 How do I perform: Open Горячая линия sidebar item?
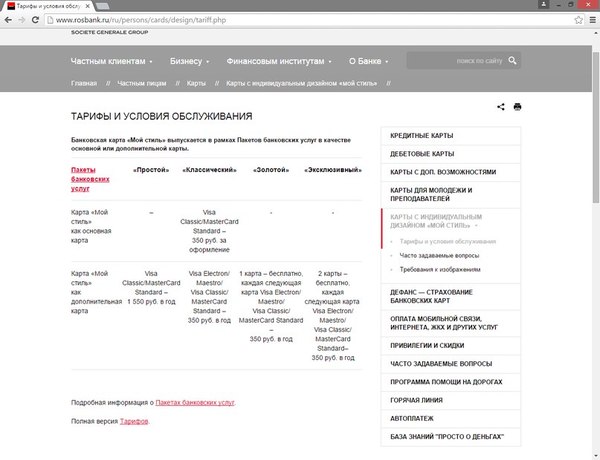click(x=451, y=400)
